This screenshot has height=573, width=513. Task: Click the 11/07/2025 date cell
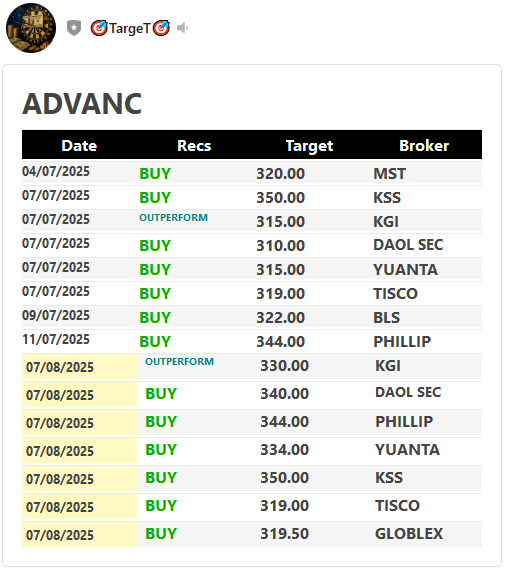56,339
